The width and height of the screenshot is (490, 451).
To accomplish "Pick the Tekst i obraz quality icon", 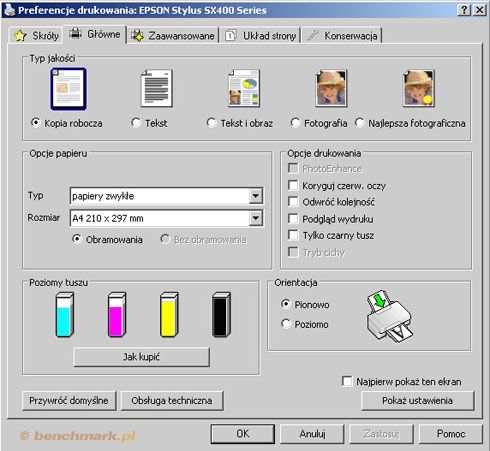I will click(x=244, y=88).
